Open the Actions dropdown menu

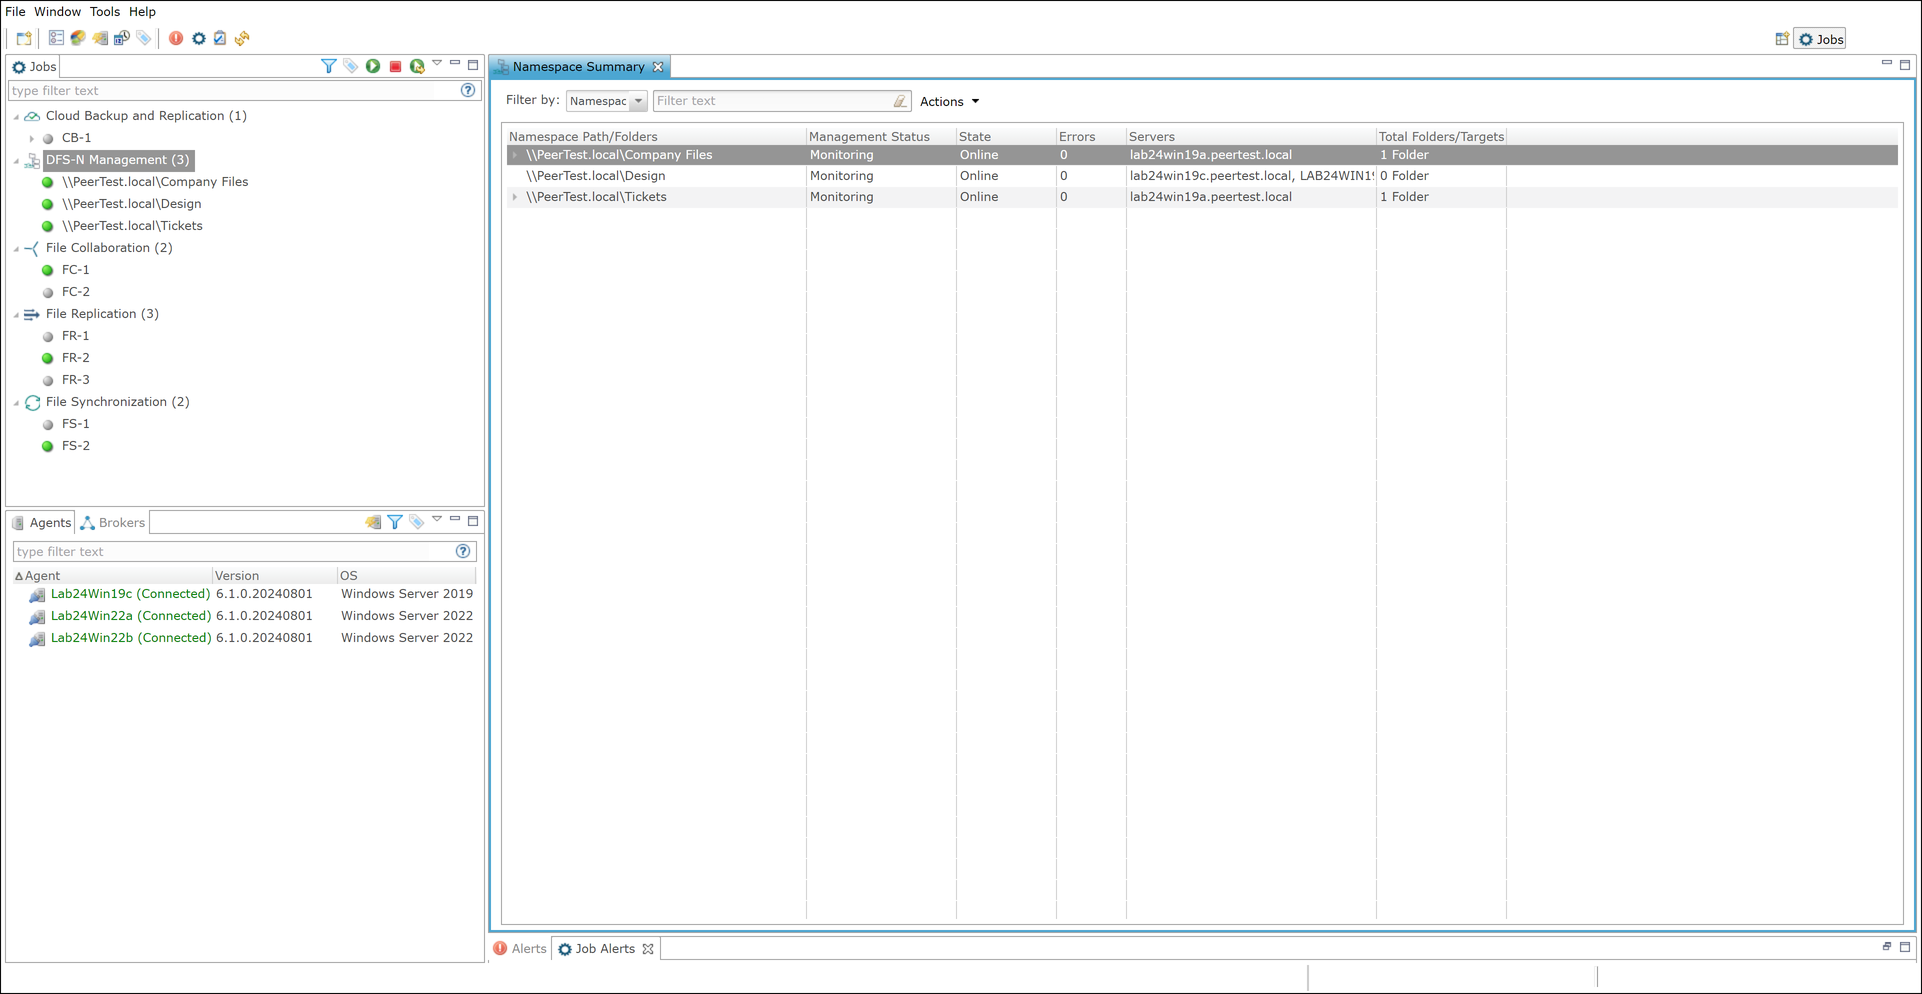pos(949,101)
